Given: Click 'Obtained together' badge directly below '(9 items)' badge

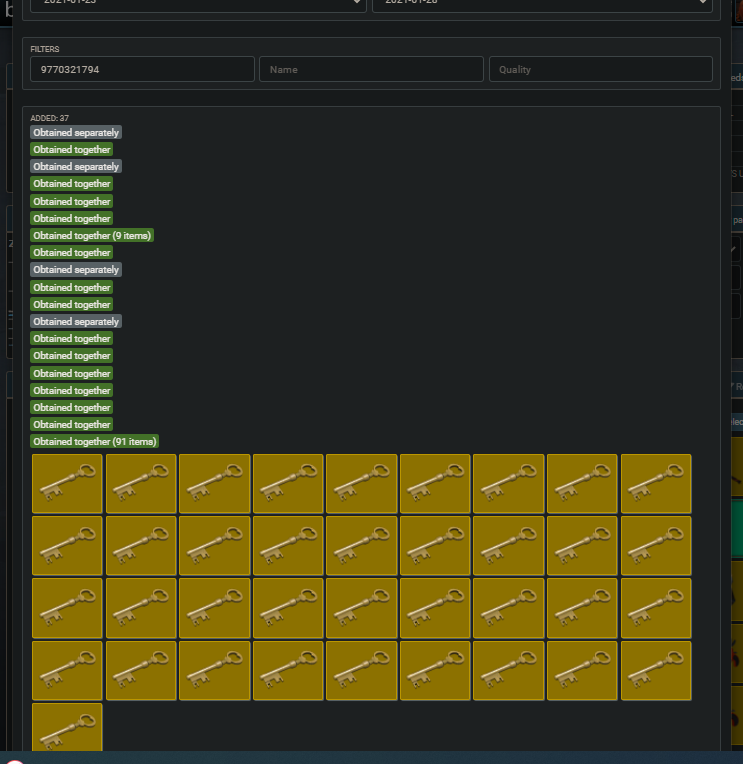Looking at the screenshot, I should click(x=72, y=252).
